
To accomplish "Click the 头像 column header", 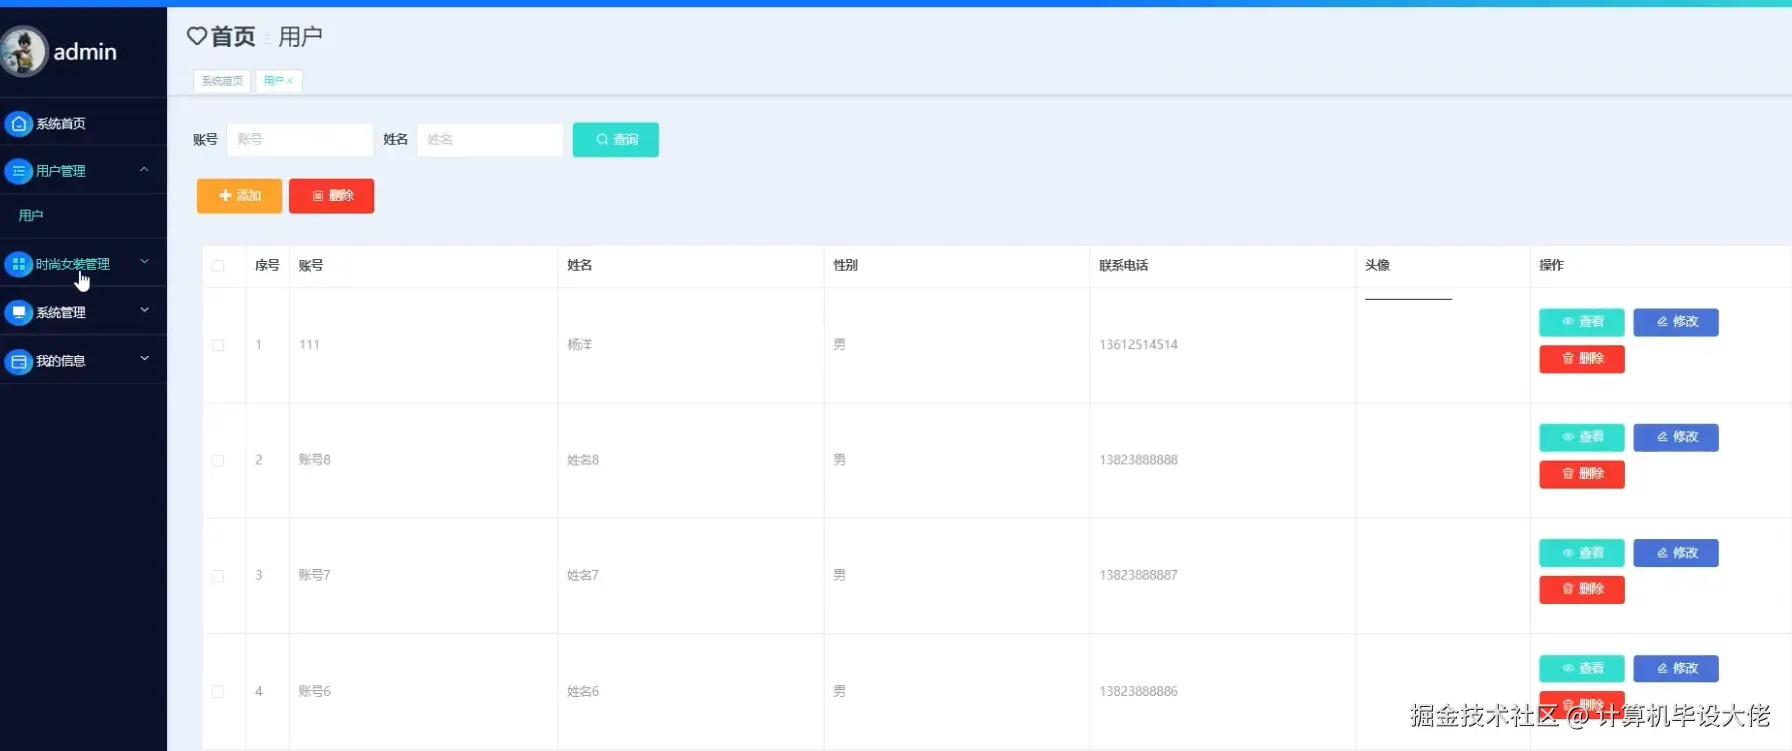I will (1378, 266).
